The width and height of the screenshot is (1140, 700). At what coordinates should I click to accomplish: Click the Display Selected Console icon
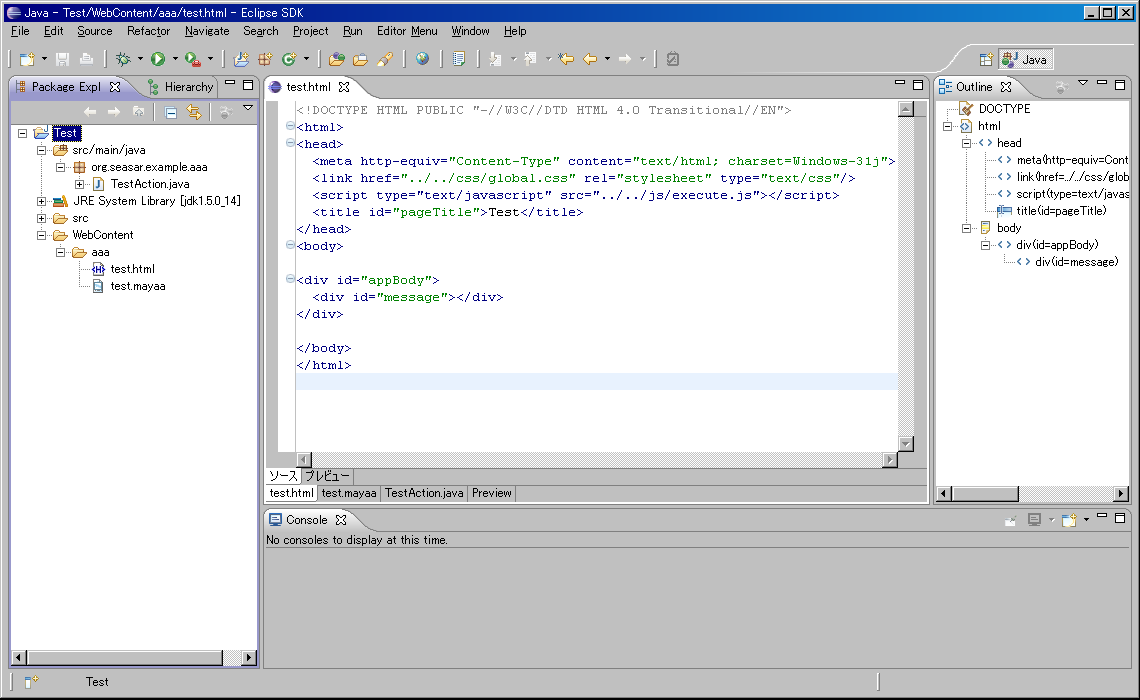click(x=1035, y=520)
